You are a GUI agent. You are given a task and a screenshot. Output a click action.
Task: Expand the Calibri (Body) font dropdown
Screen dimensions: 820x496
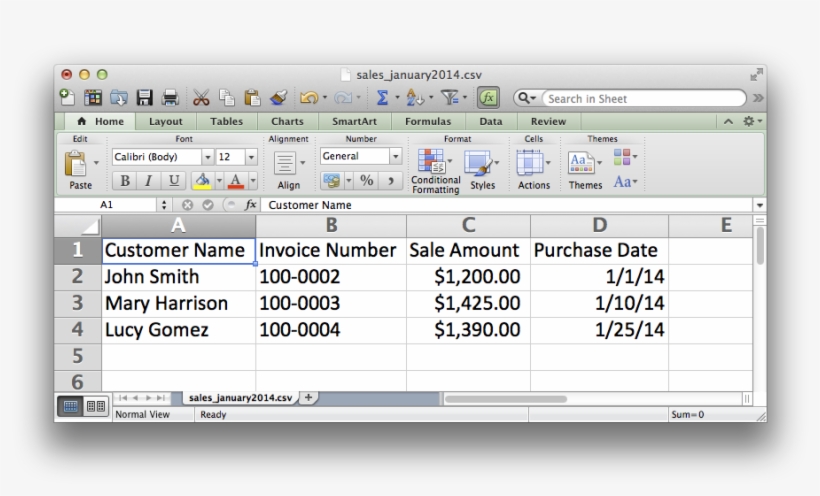point(208,157)
